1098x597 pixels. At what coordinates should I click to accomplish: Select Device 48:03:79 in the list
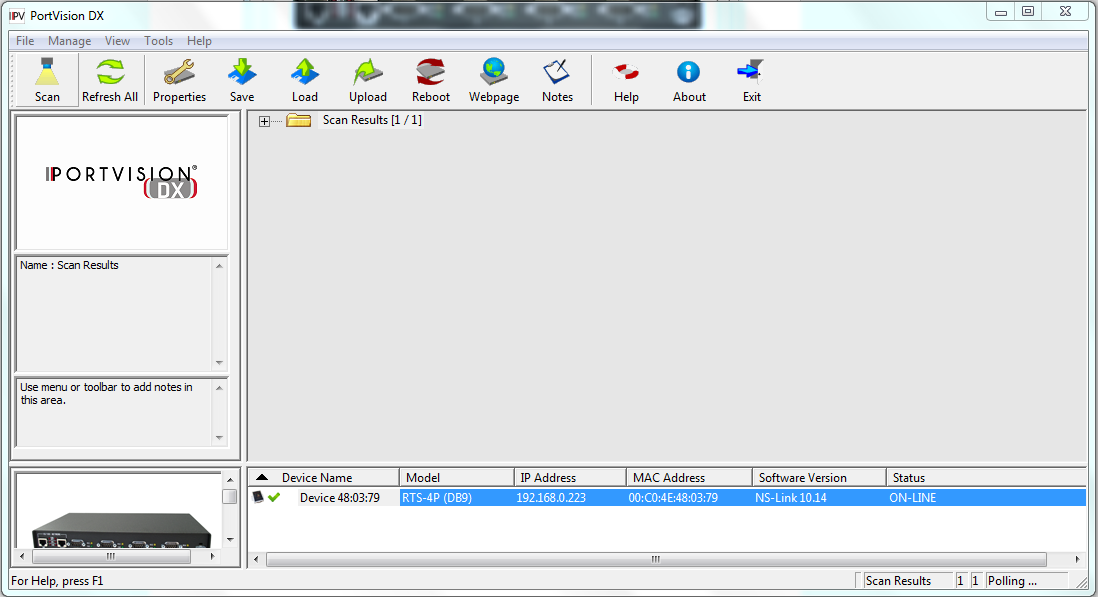[x=340, y=498]
